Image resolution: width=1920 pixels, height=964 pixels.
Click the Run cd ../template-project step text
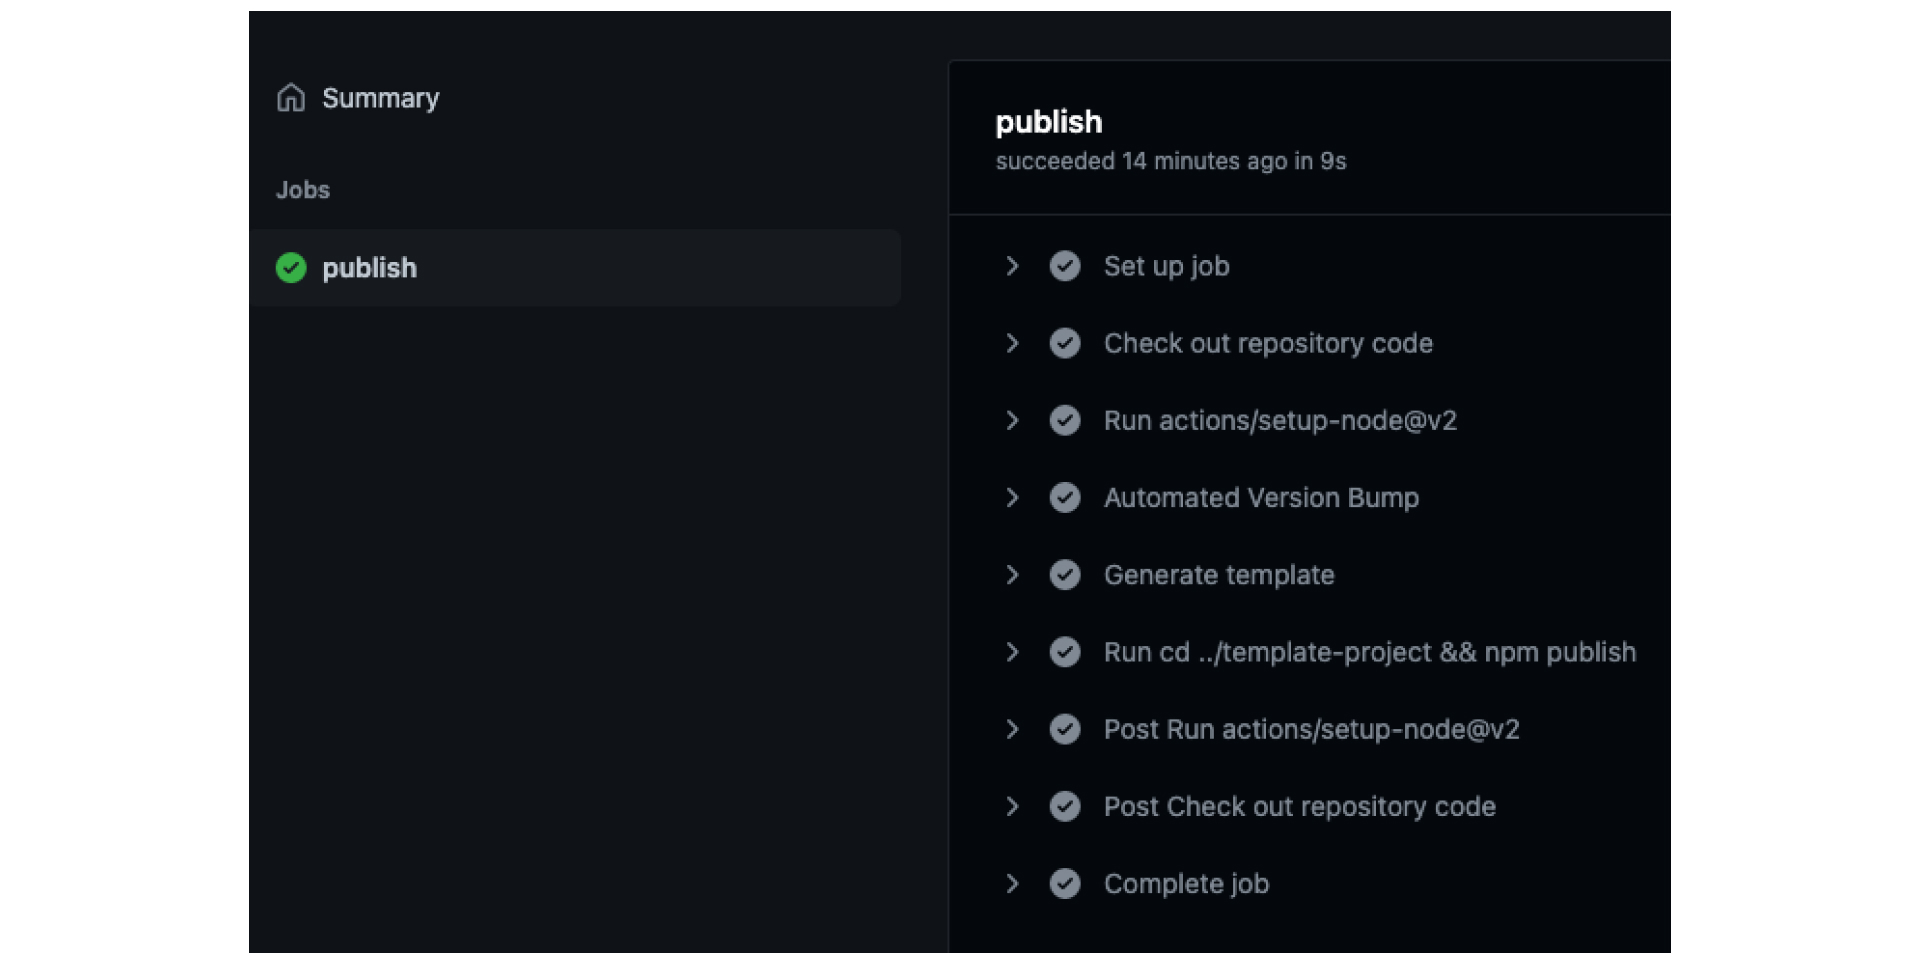click(1370, 652)
